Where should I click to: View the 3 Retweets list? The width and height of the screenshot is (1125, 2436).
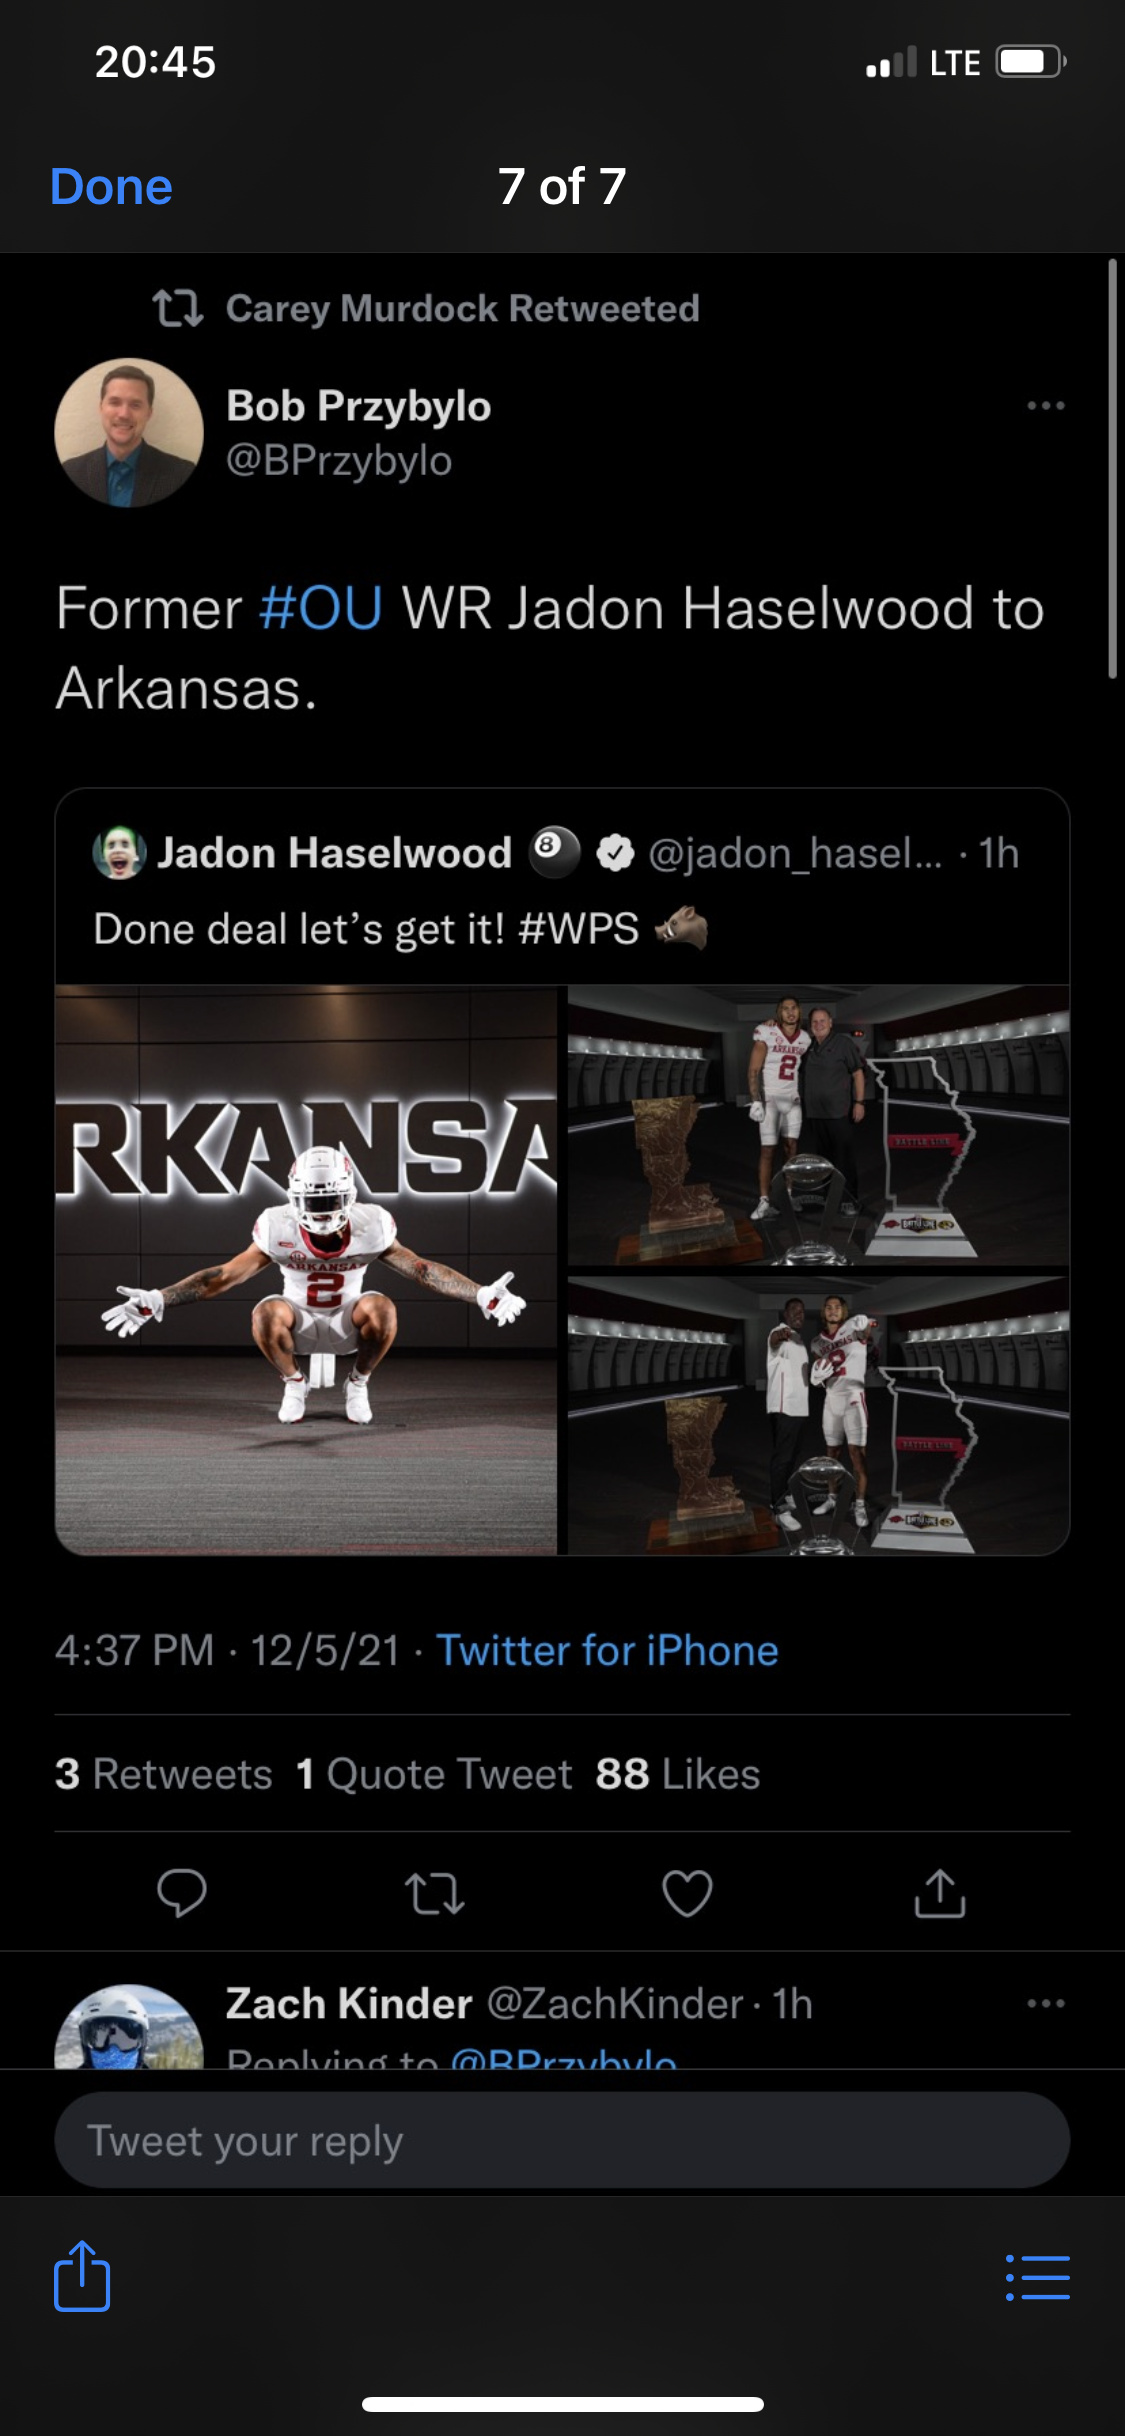coord(164,1774)
